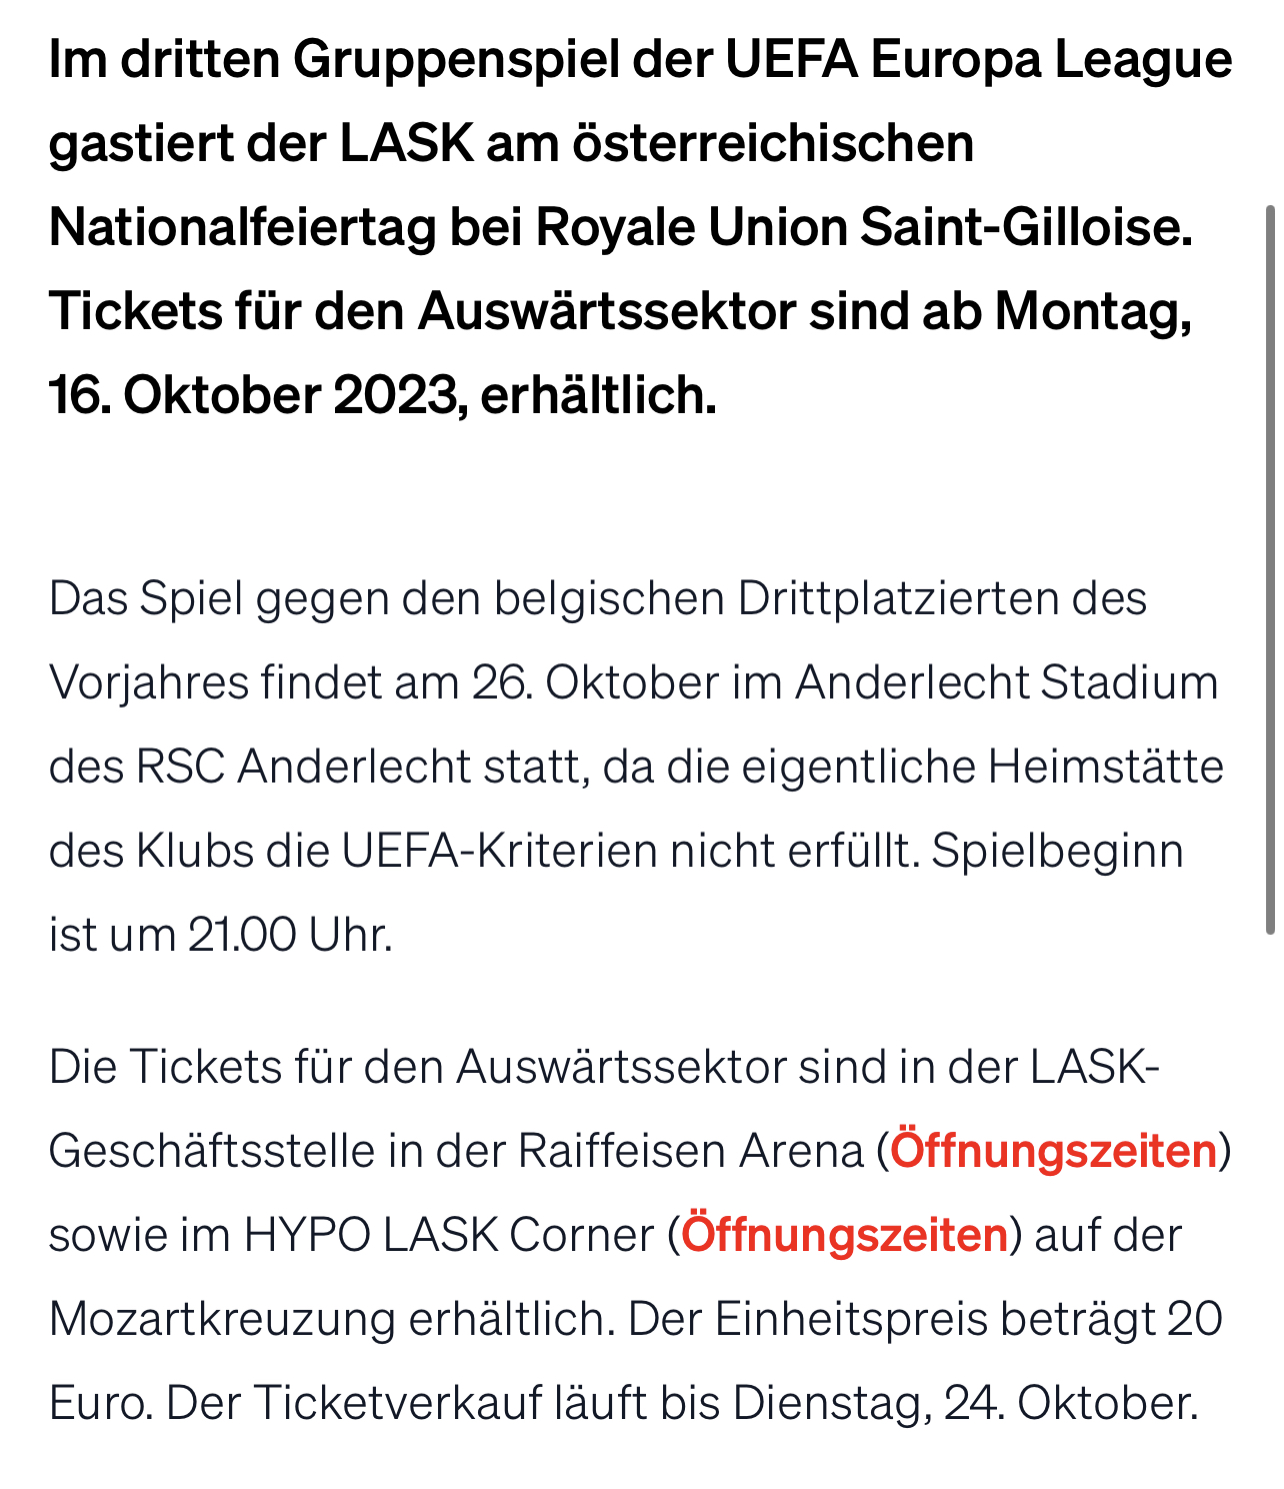This screenshot has height=1489, width=1284.
Task: Click the phrase 'Anderlecht Stadium'
Action: 1007,683
